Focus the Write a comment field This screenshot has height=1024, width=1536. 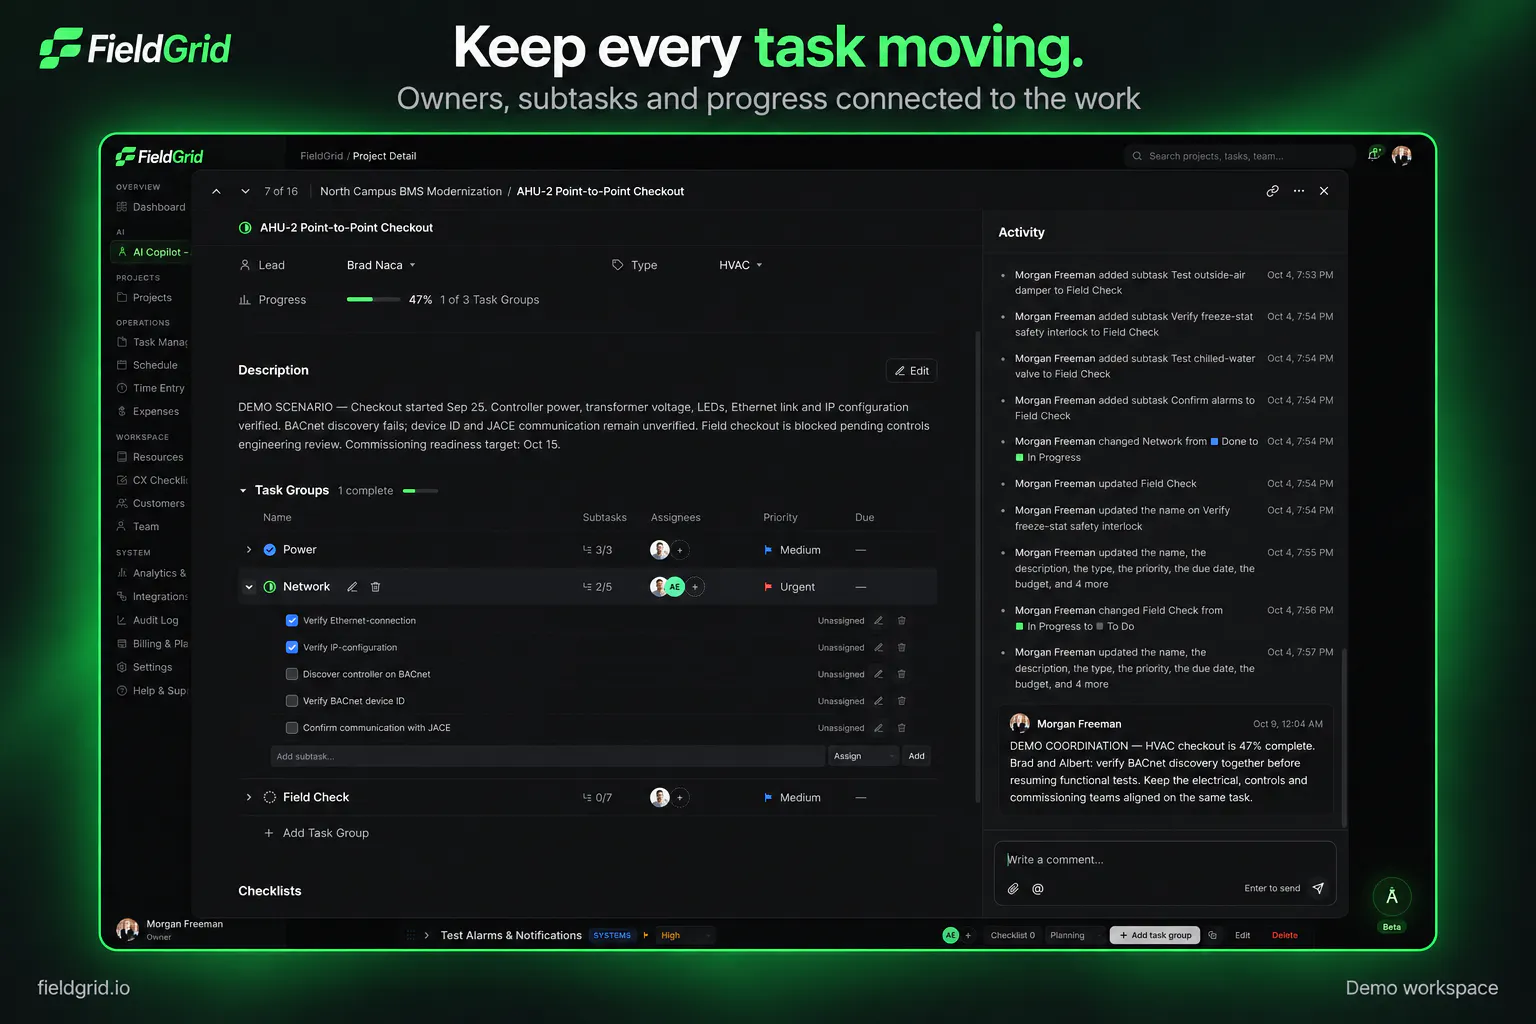pos(1165,860)
